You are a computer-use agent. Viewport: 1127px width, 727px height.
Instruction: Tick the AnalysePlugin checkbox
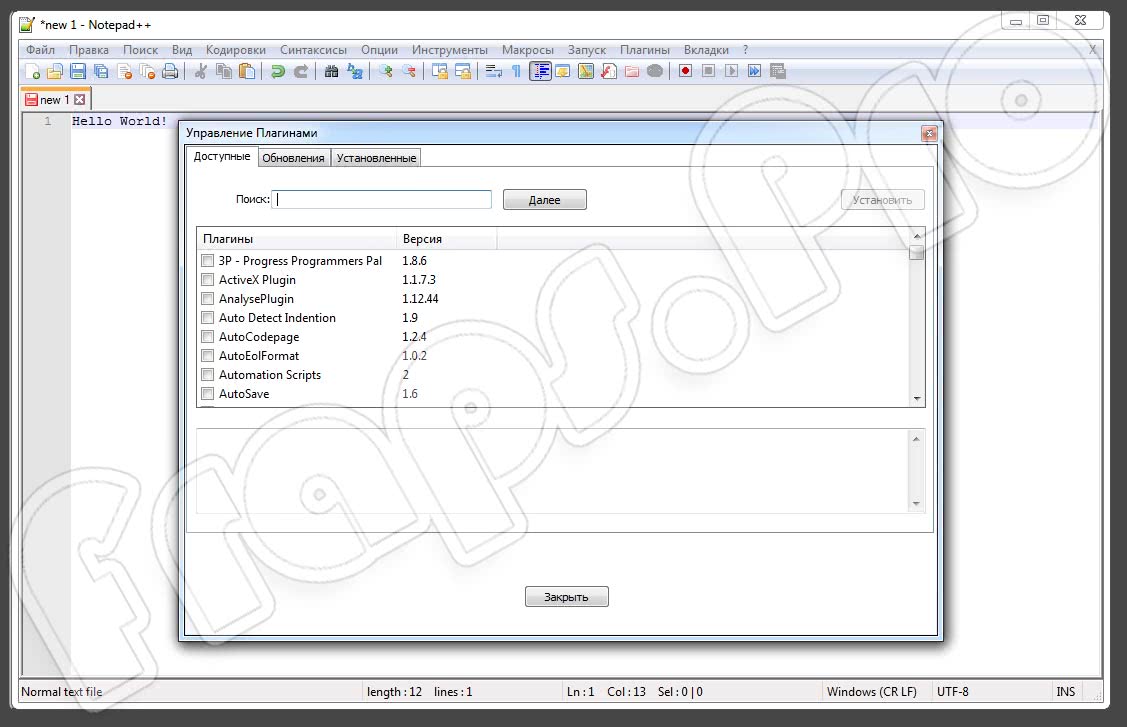click(208, 299)
